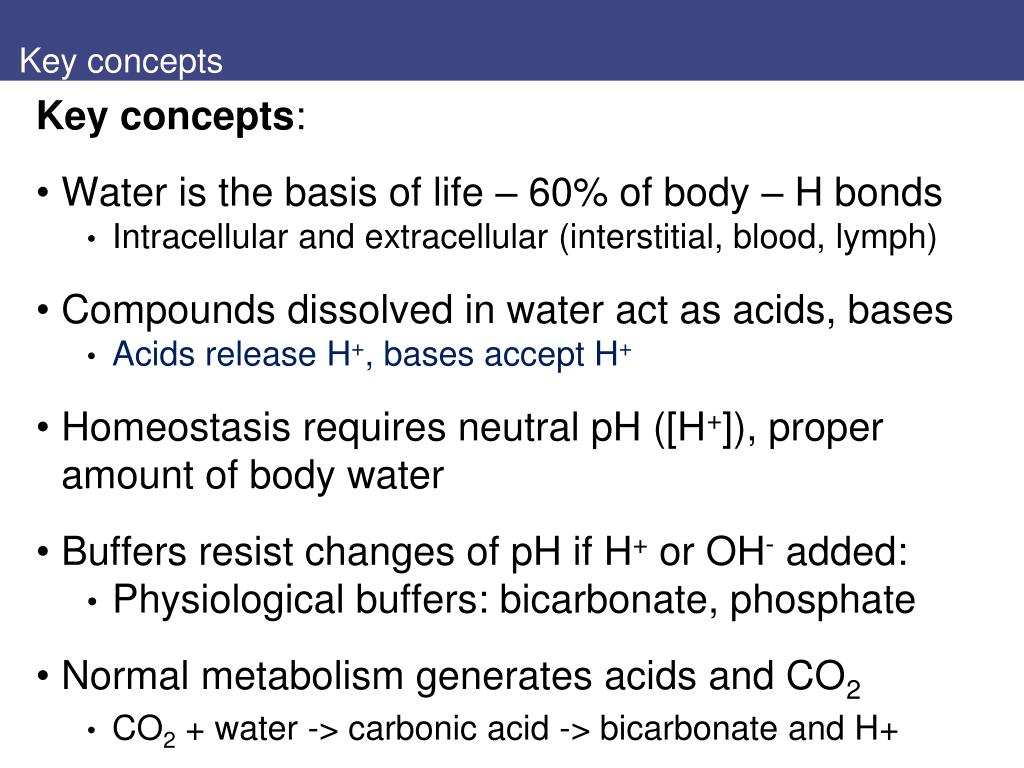Click the '60%' text in the first bullet

(x=567, y=193)
